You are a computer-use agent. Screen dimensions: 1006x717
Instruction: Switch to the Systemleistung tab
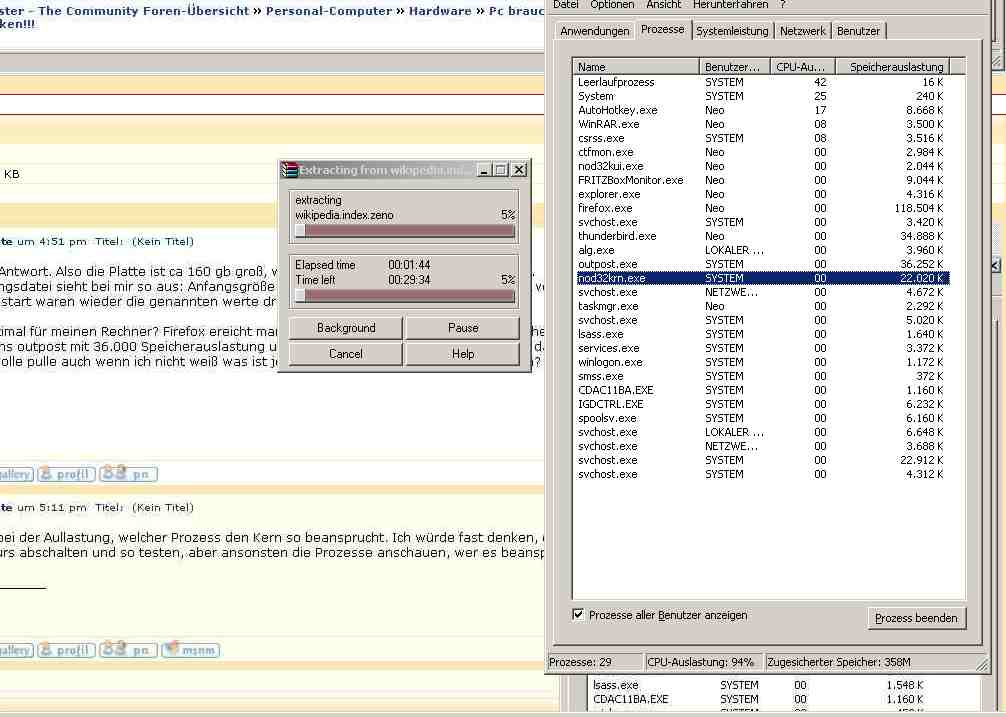(732, 31)
